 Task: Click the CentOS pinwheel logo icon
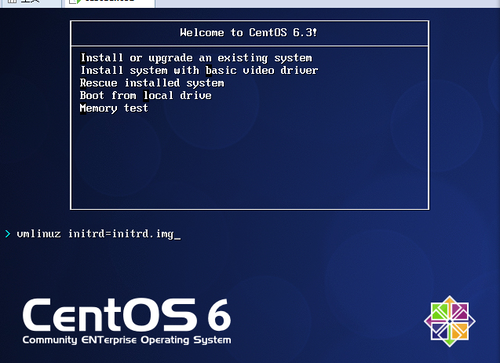(x=450, y=321)
